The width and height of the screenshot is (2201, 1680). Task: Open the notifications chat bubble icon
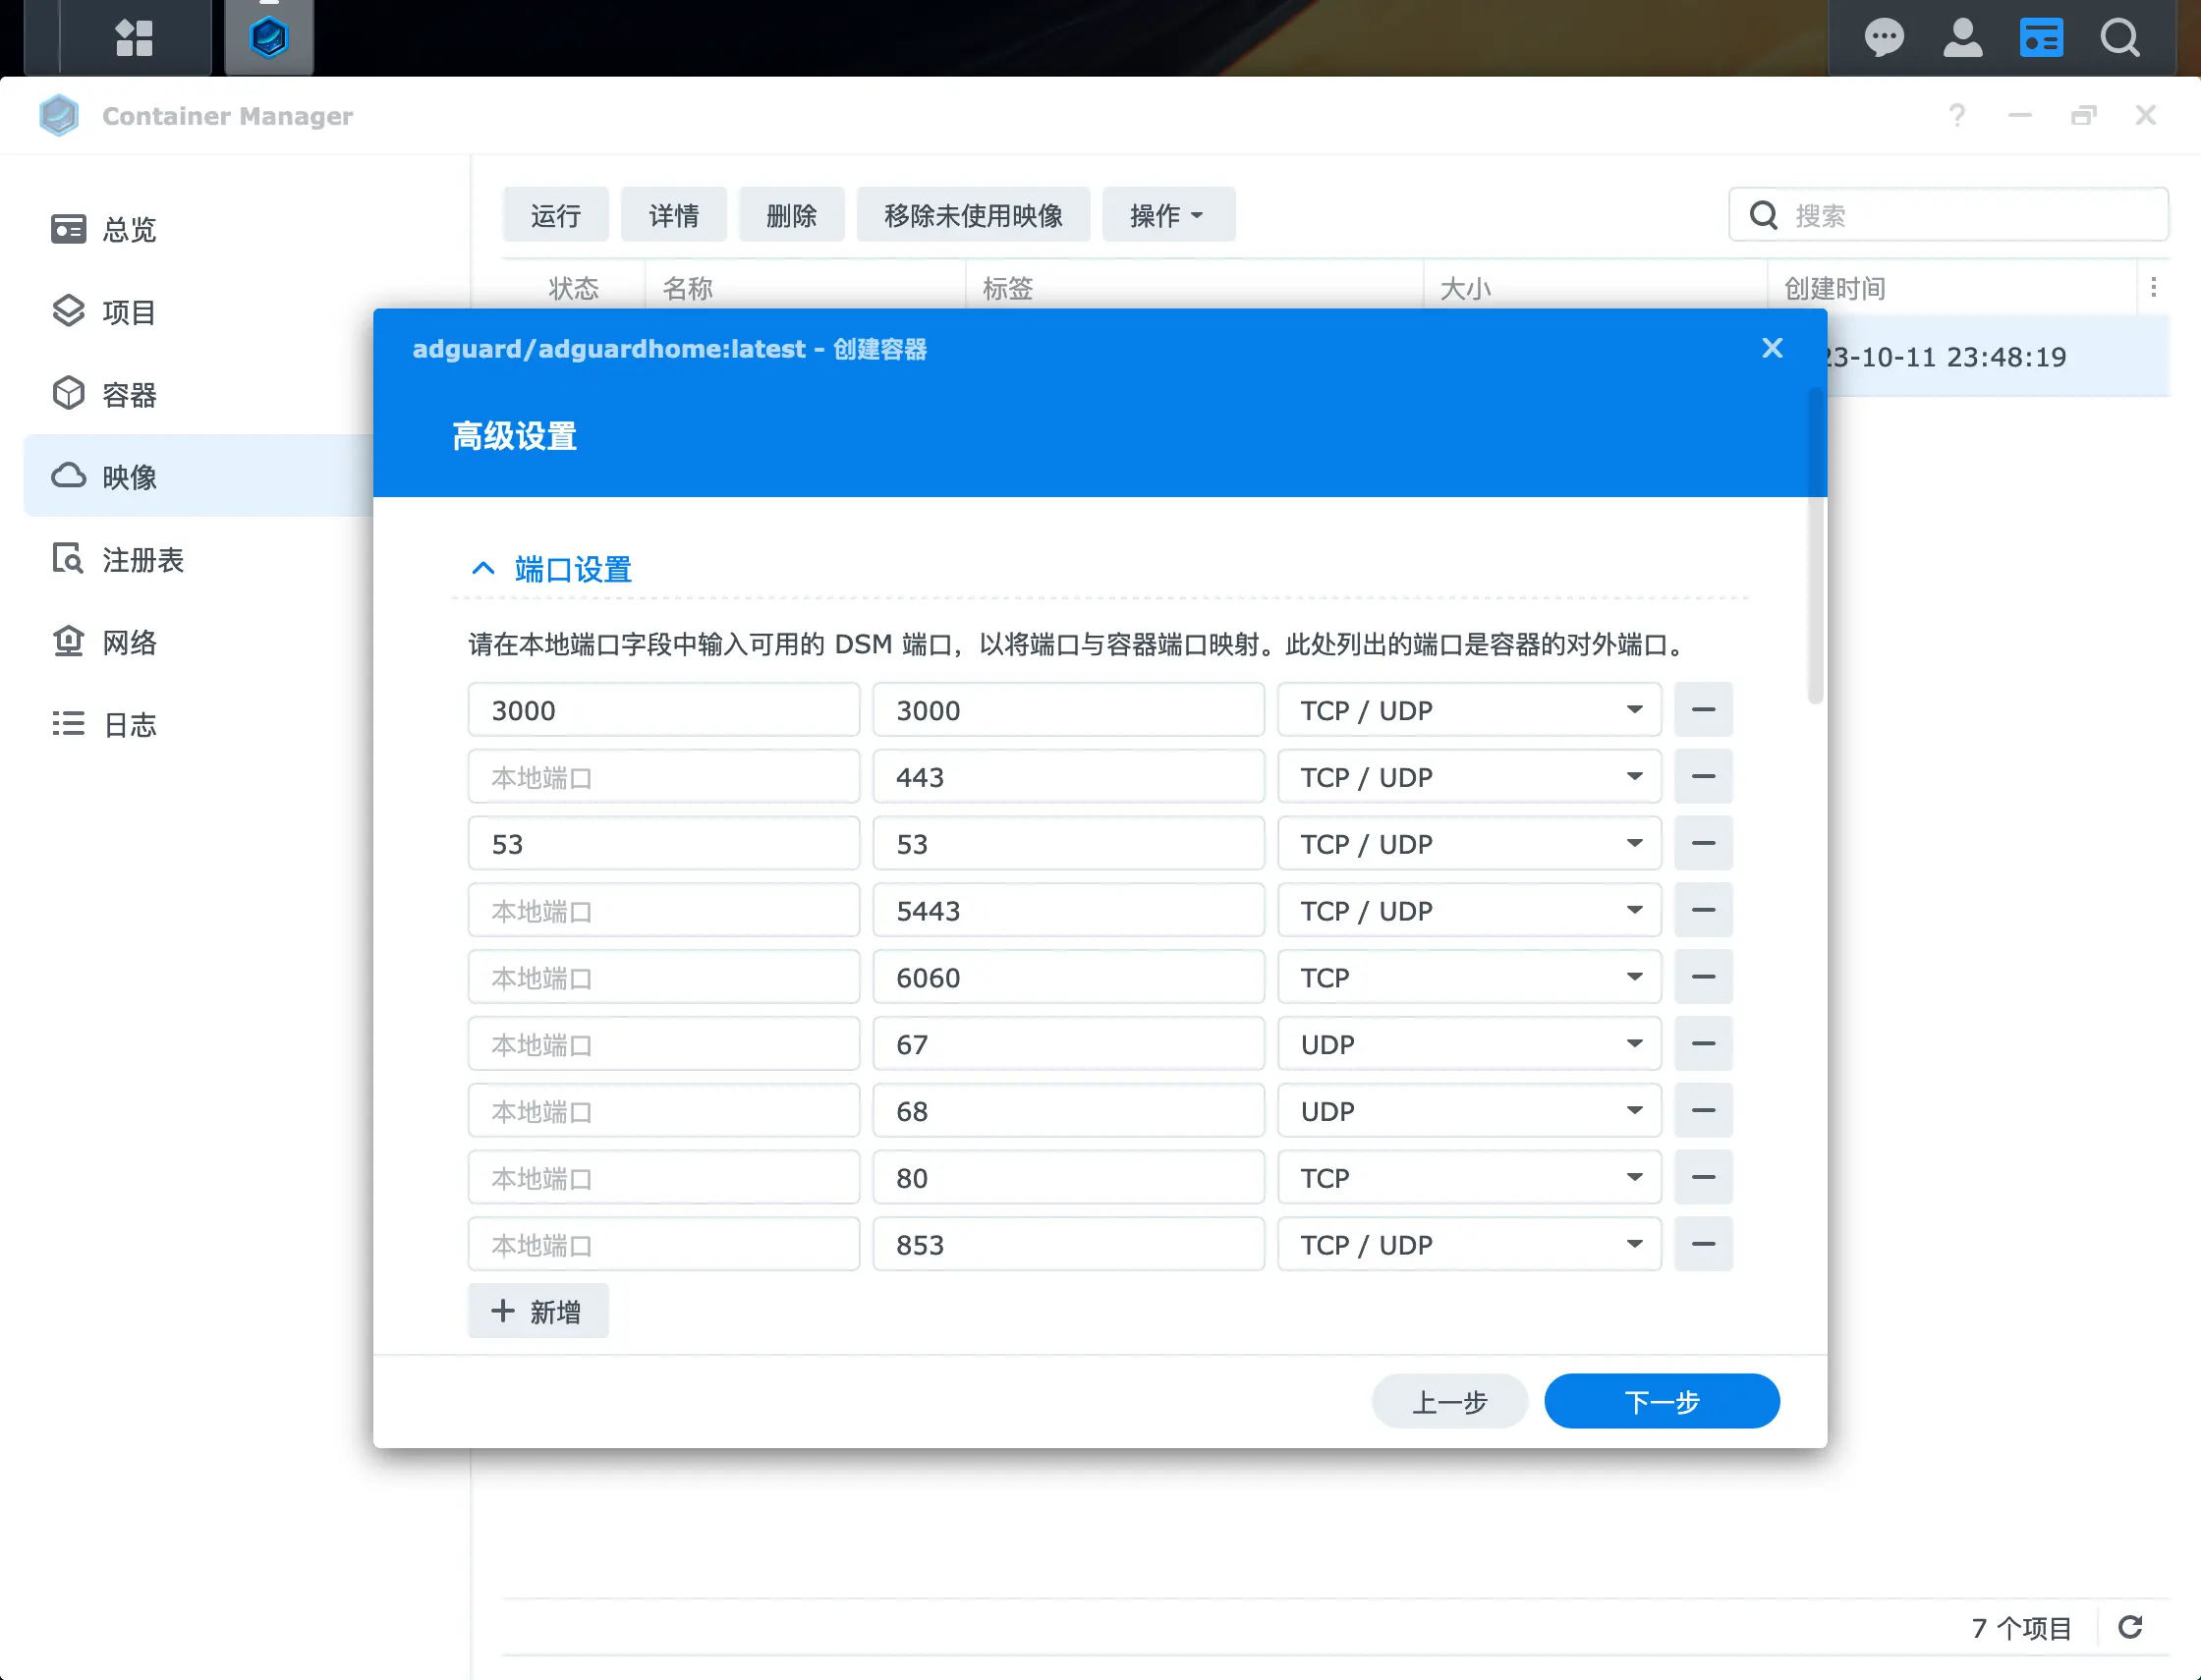[x=1884, y=38]
